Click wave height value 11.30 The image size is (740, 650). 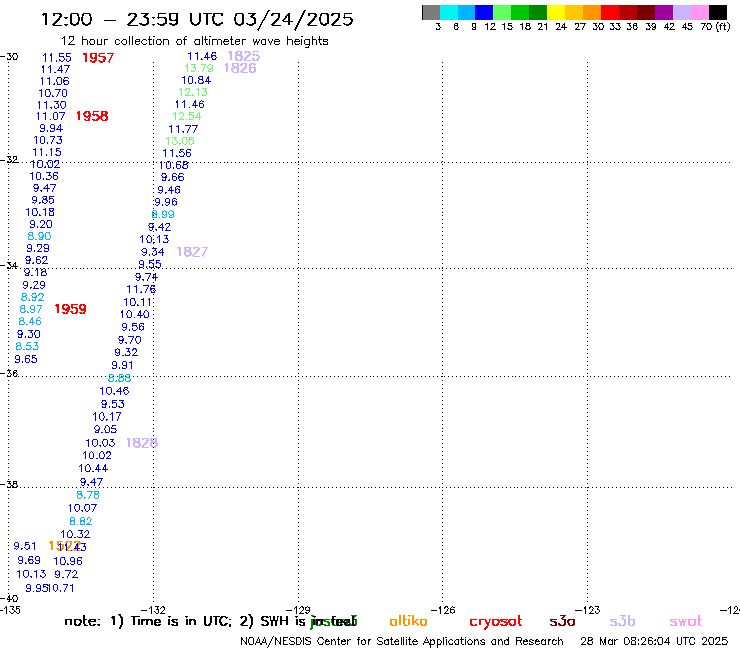point(51,105)
